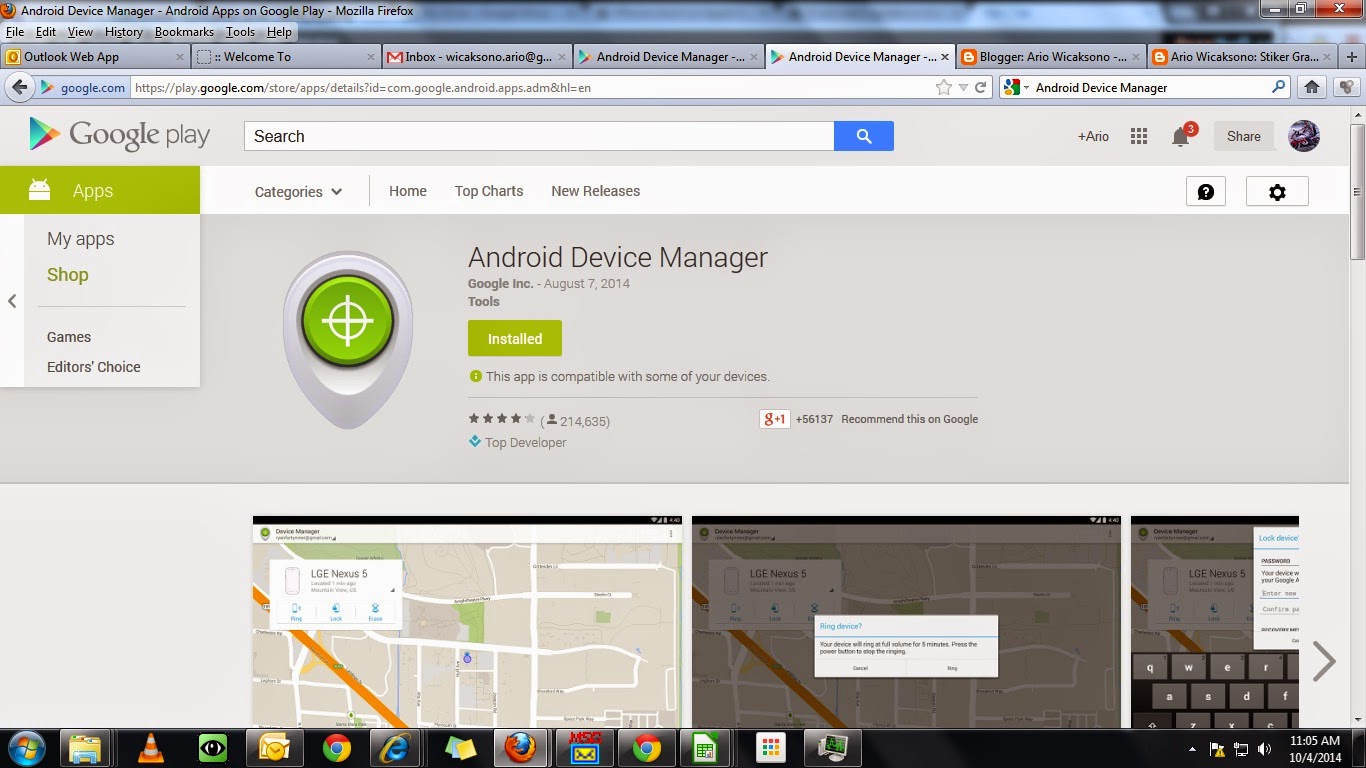1366x768 pixels.
Task: Open the Firefox Help menu
Action: coord(279,32)
